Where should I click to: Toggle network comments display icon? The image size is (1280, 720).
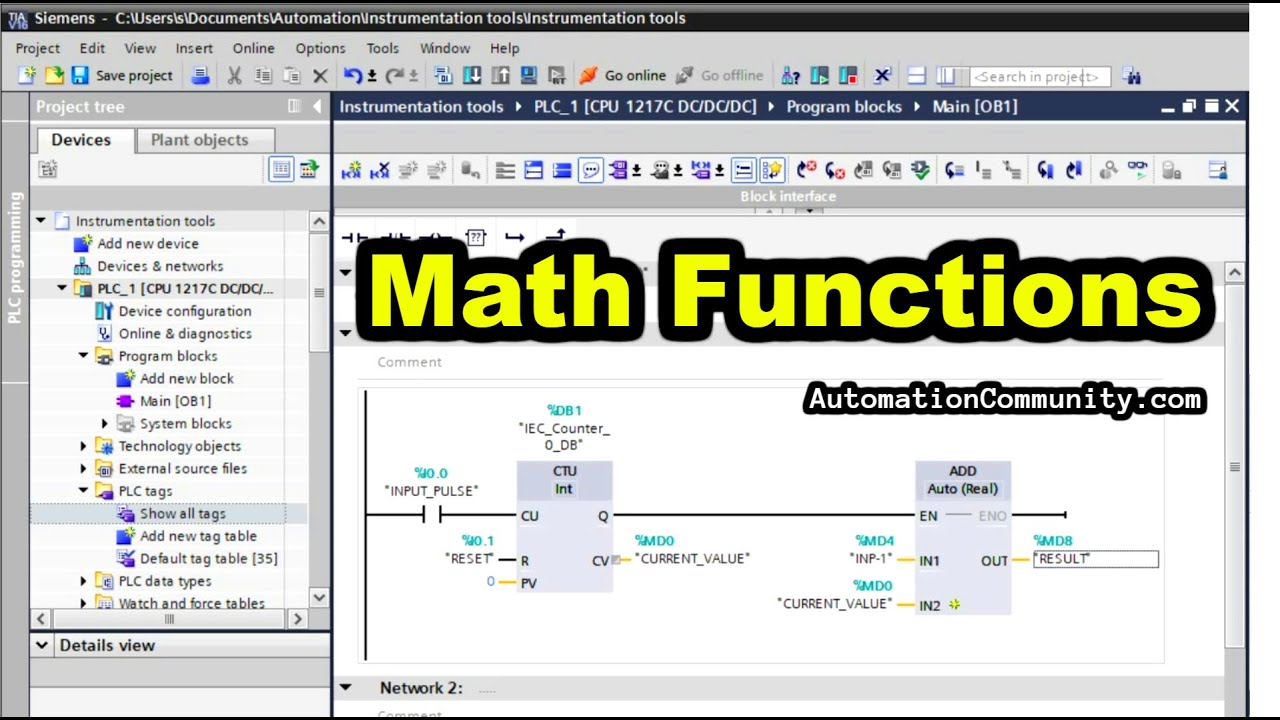coord(743,170)
